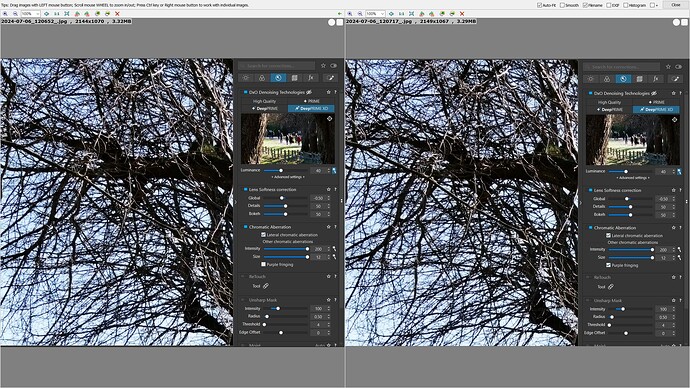Click the Retouch Tool icon in left image
Image resolution: width=690 pixels, height=388 pixels.
pyautogui.click(x=266, y=286)
